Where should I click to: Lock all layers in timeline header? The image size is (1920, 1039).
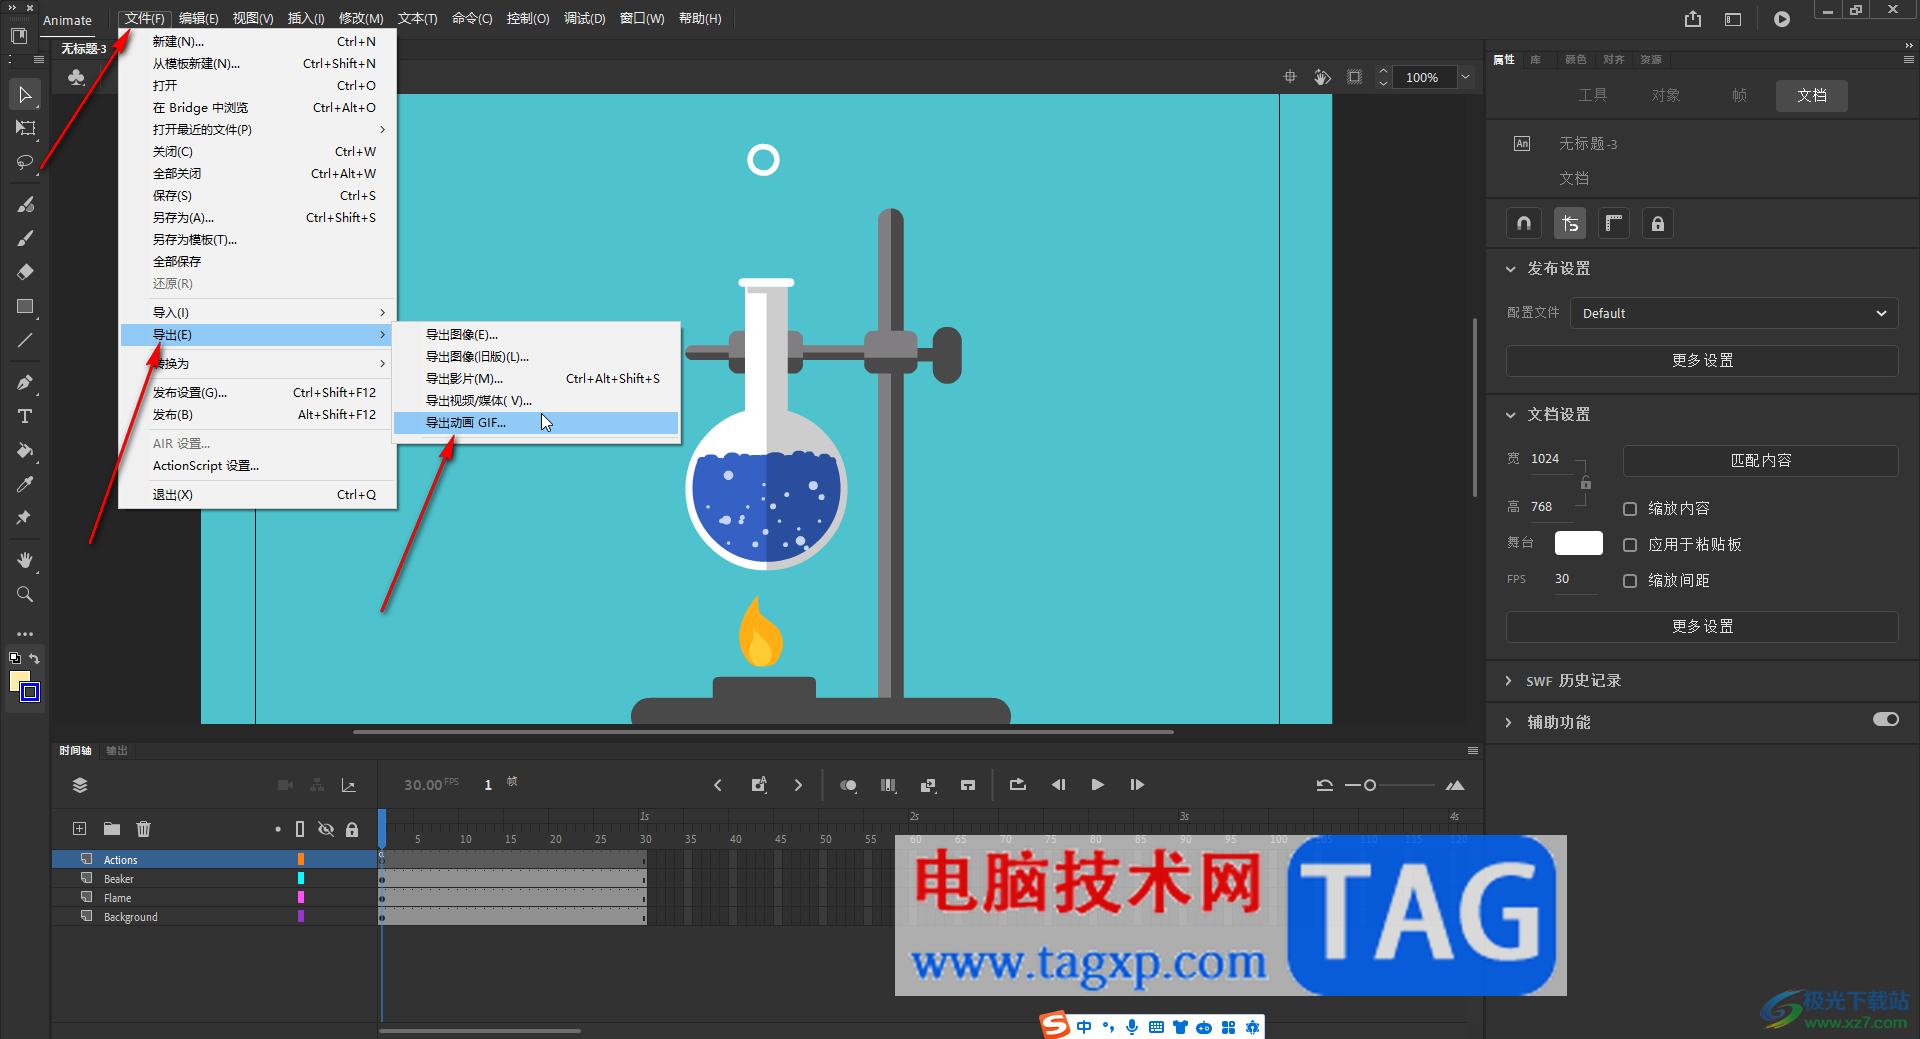(x=352, y=829)
